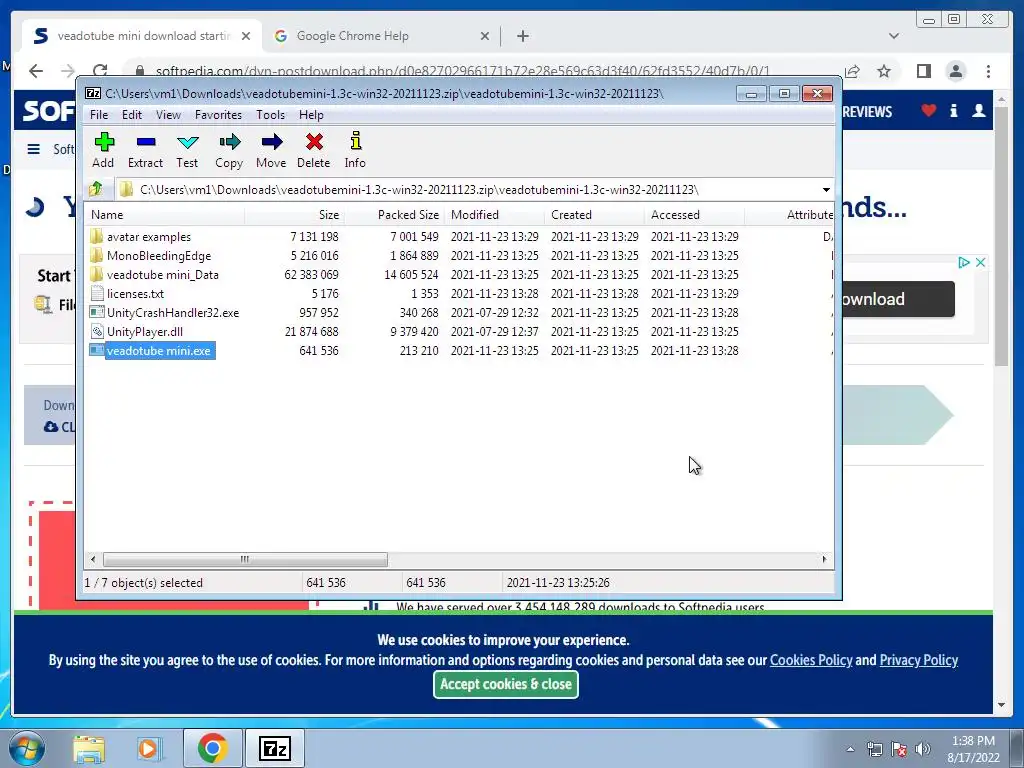Click the UnityPlayer.dll file icon

97,331
